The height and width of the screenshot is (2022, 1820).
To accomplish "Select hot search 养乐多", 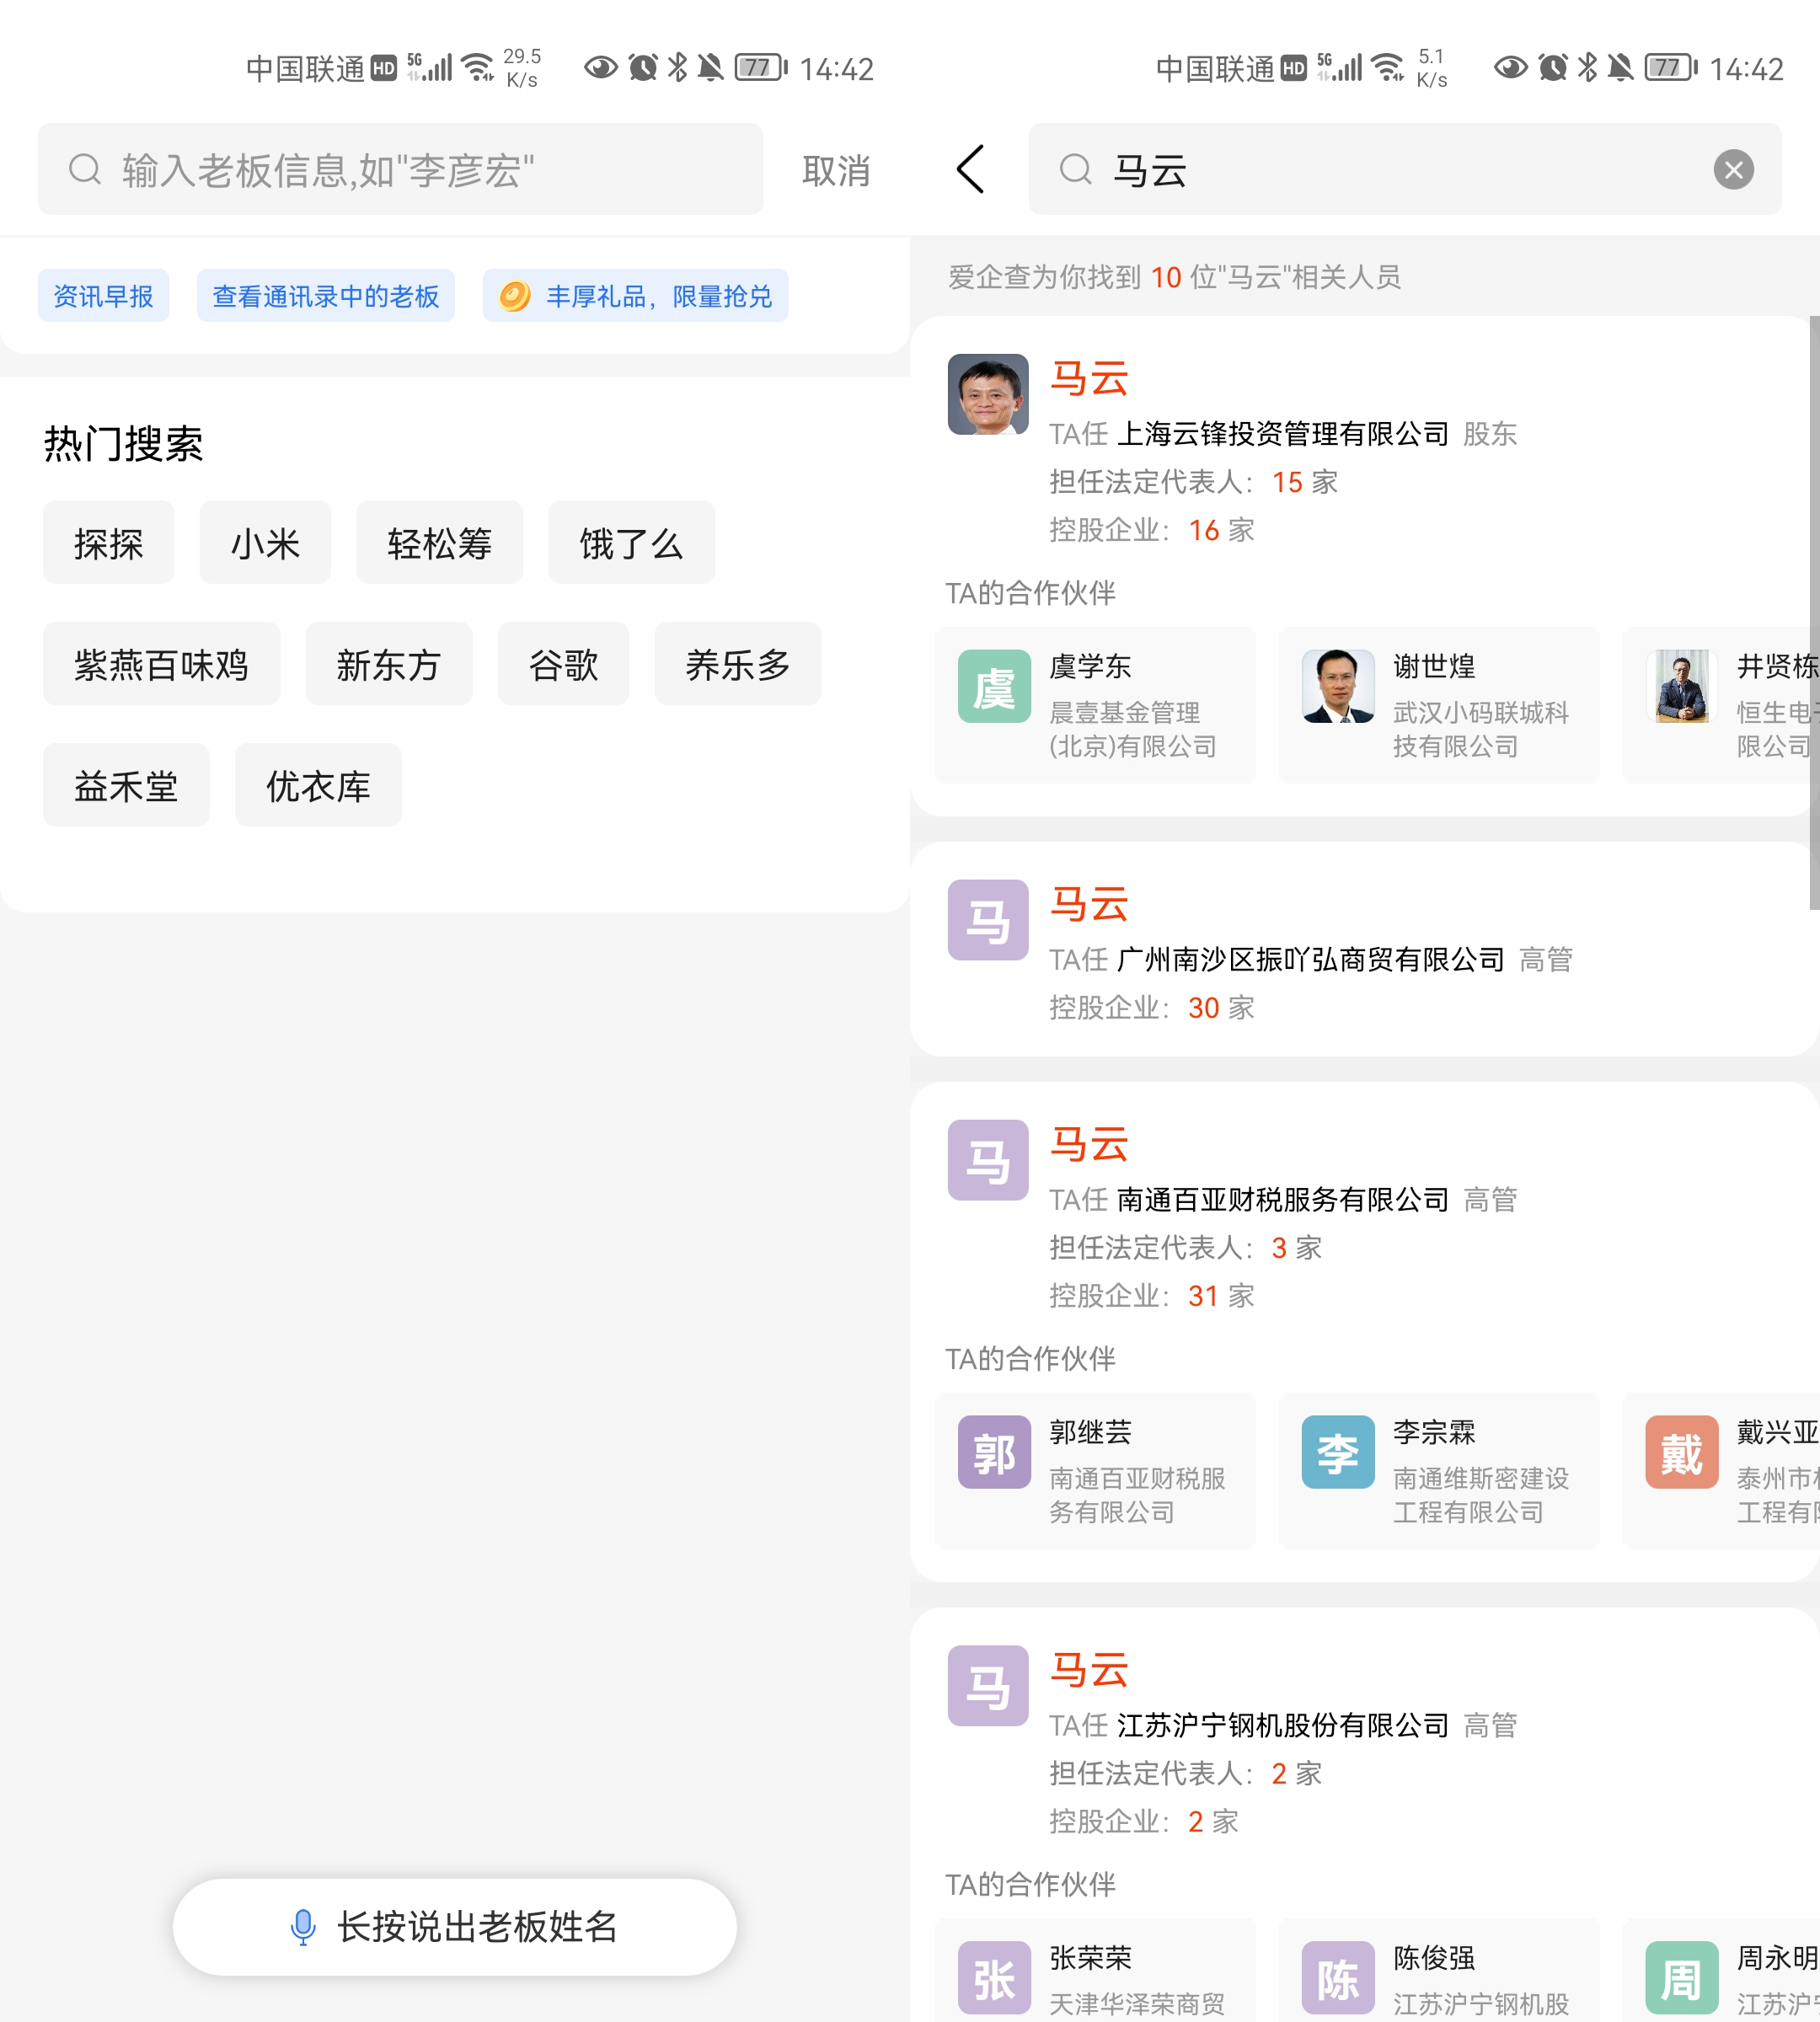I will pos(737,664).
